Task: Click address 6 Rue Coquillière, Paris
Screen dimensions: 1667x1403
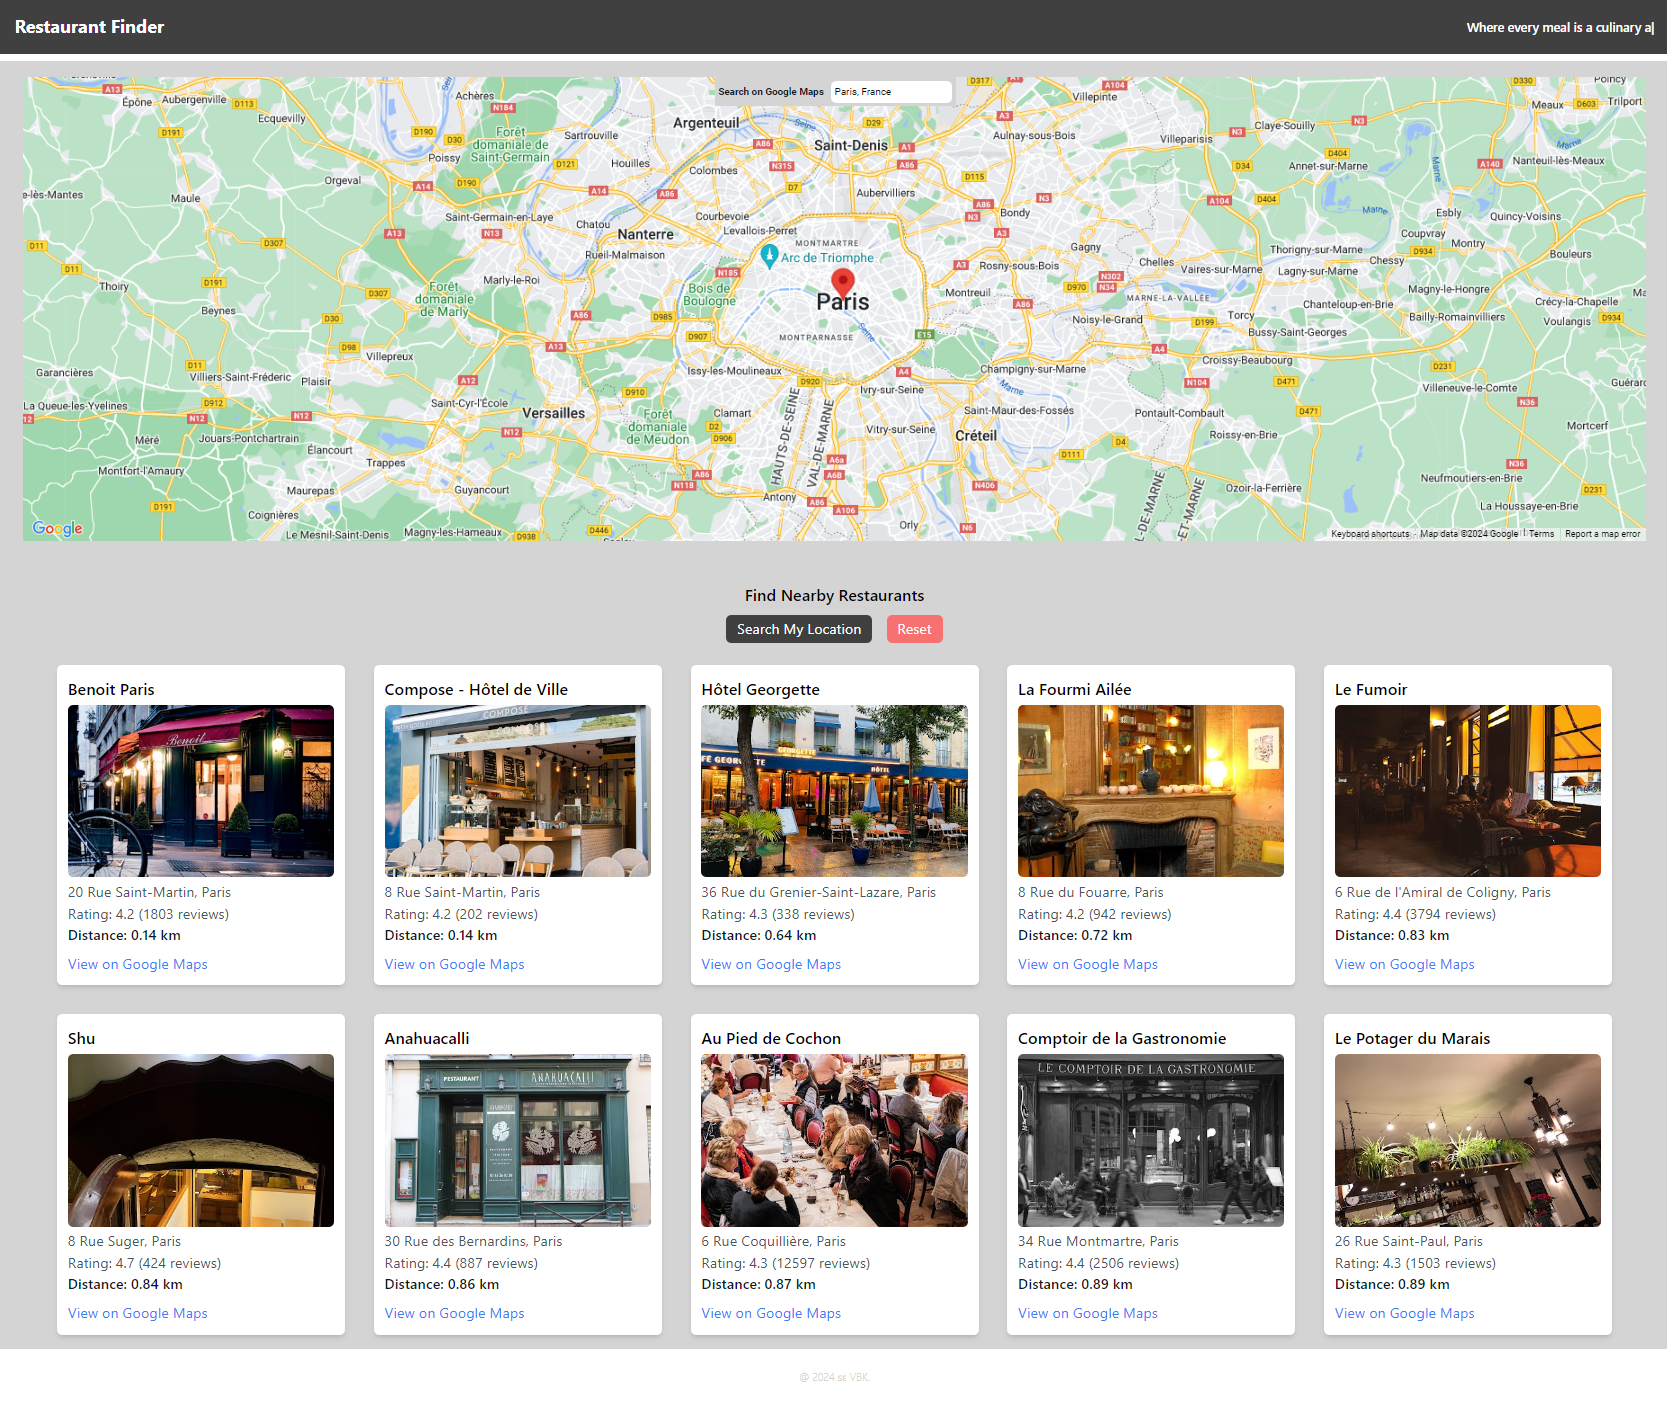Action: pyautogui.click(x=773, y=1241)
